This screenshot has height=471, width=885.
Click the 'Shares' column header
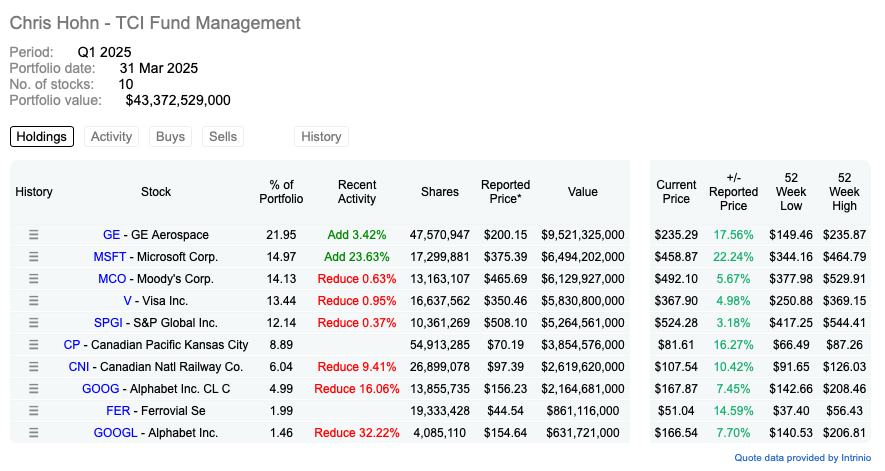(x=440, y=192)
